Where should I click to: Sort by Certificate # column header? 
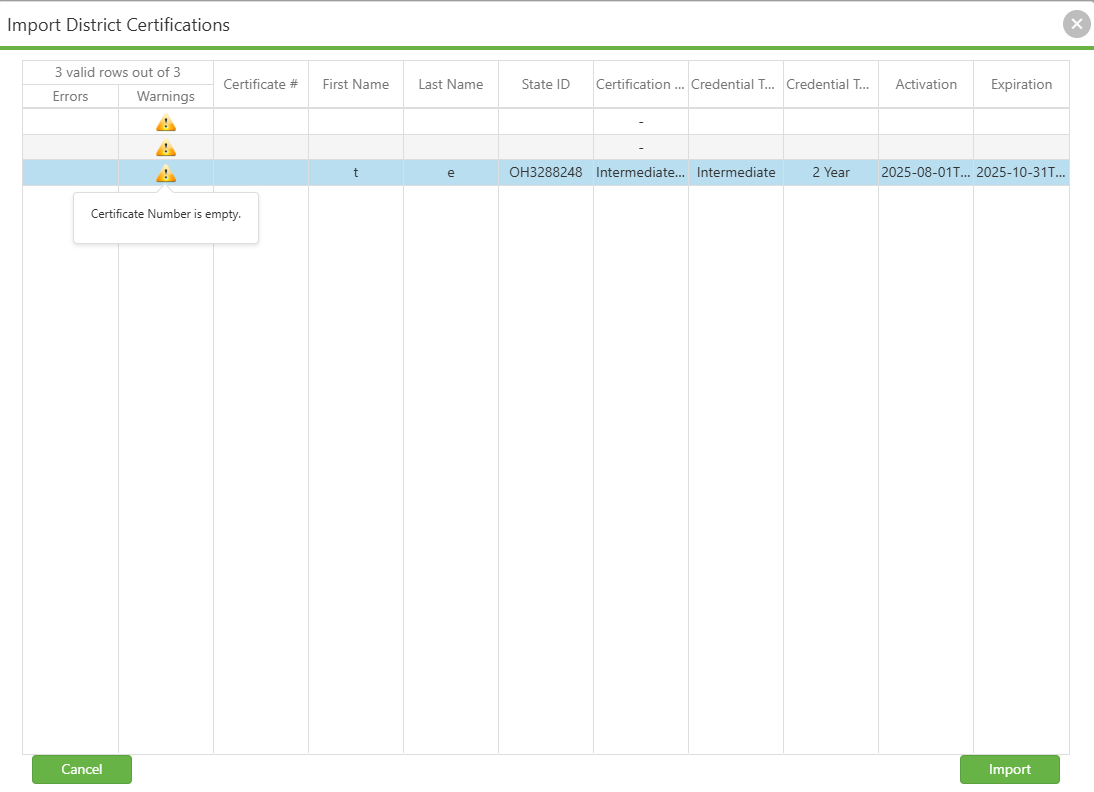click(261, 84)
